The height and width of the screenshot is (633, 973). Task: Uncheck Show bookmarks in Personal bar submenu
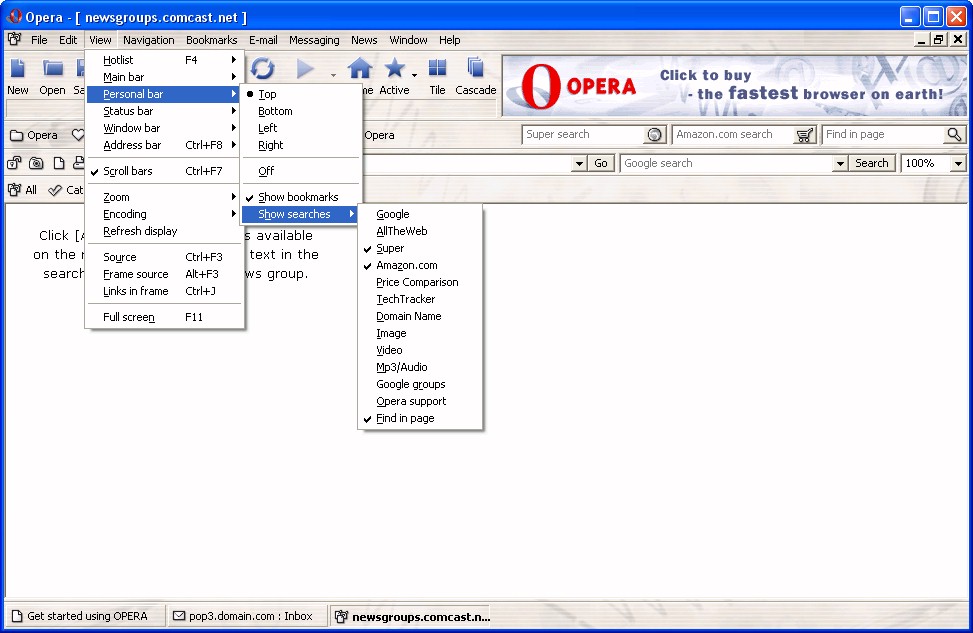[x=298, y=197]
